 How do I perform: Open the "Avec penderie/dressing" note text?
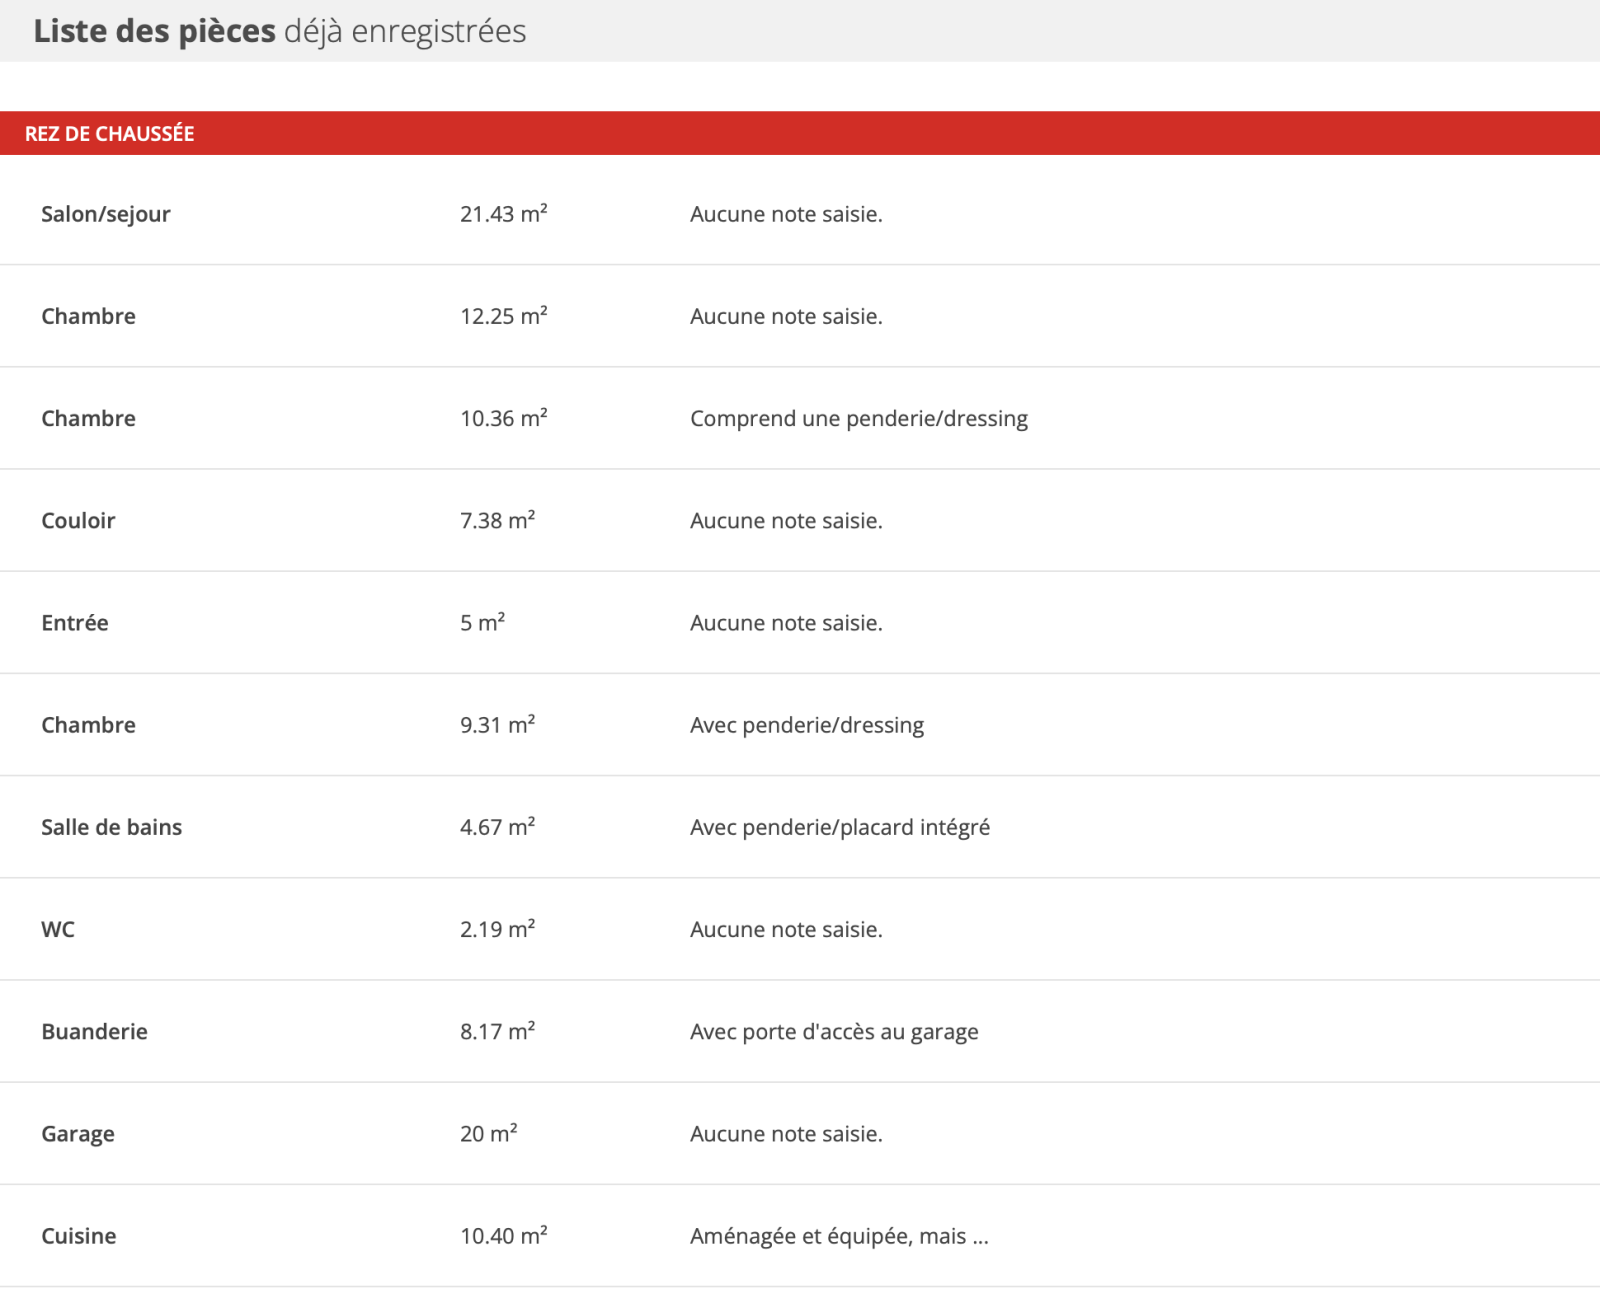tap(806, 725)
